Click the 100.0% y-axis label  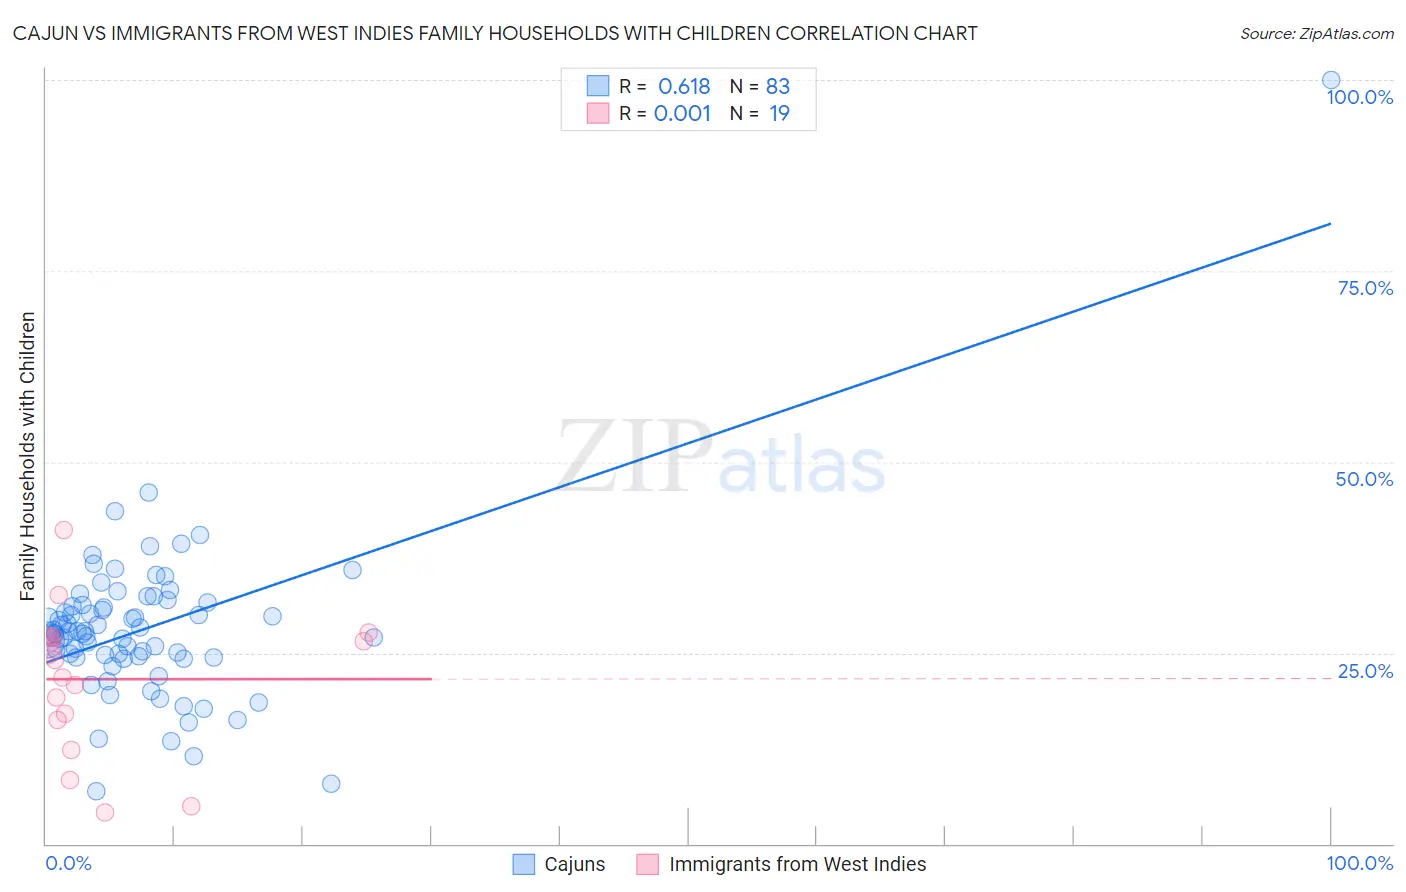coord(1360,97)
